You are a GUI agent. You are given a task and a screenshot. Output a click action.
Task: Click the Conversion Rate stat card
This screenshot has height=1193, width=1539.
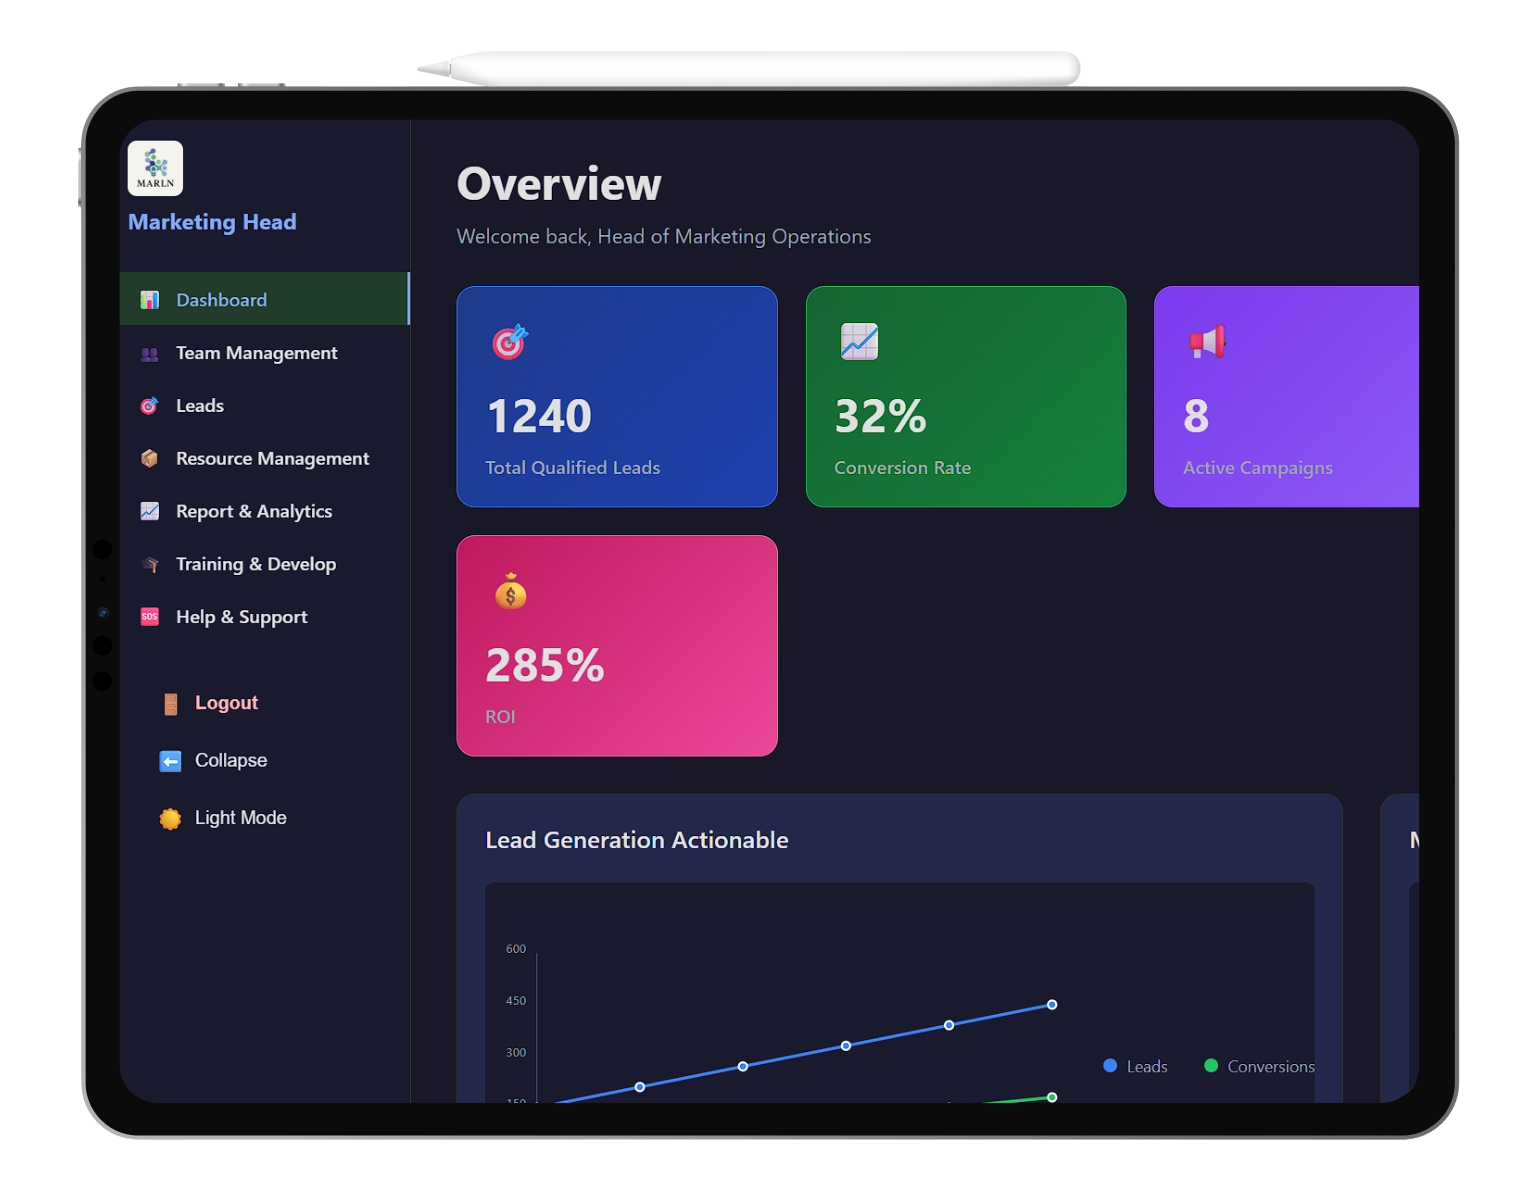tap(965, 396)
